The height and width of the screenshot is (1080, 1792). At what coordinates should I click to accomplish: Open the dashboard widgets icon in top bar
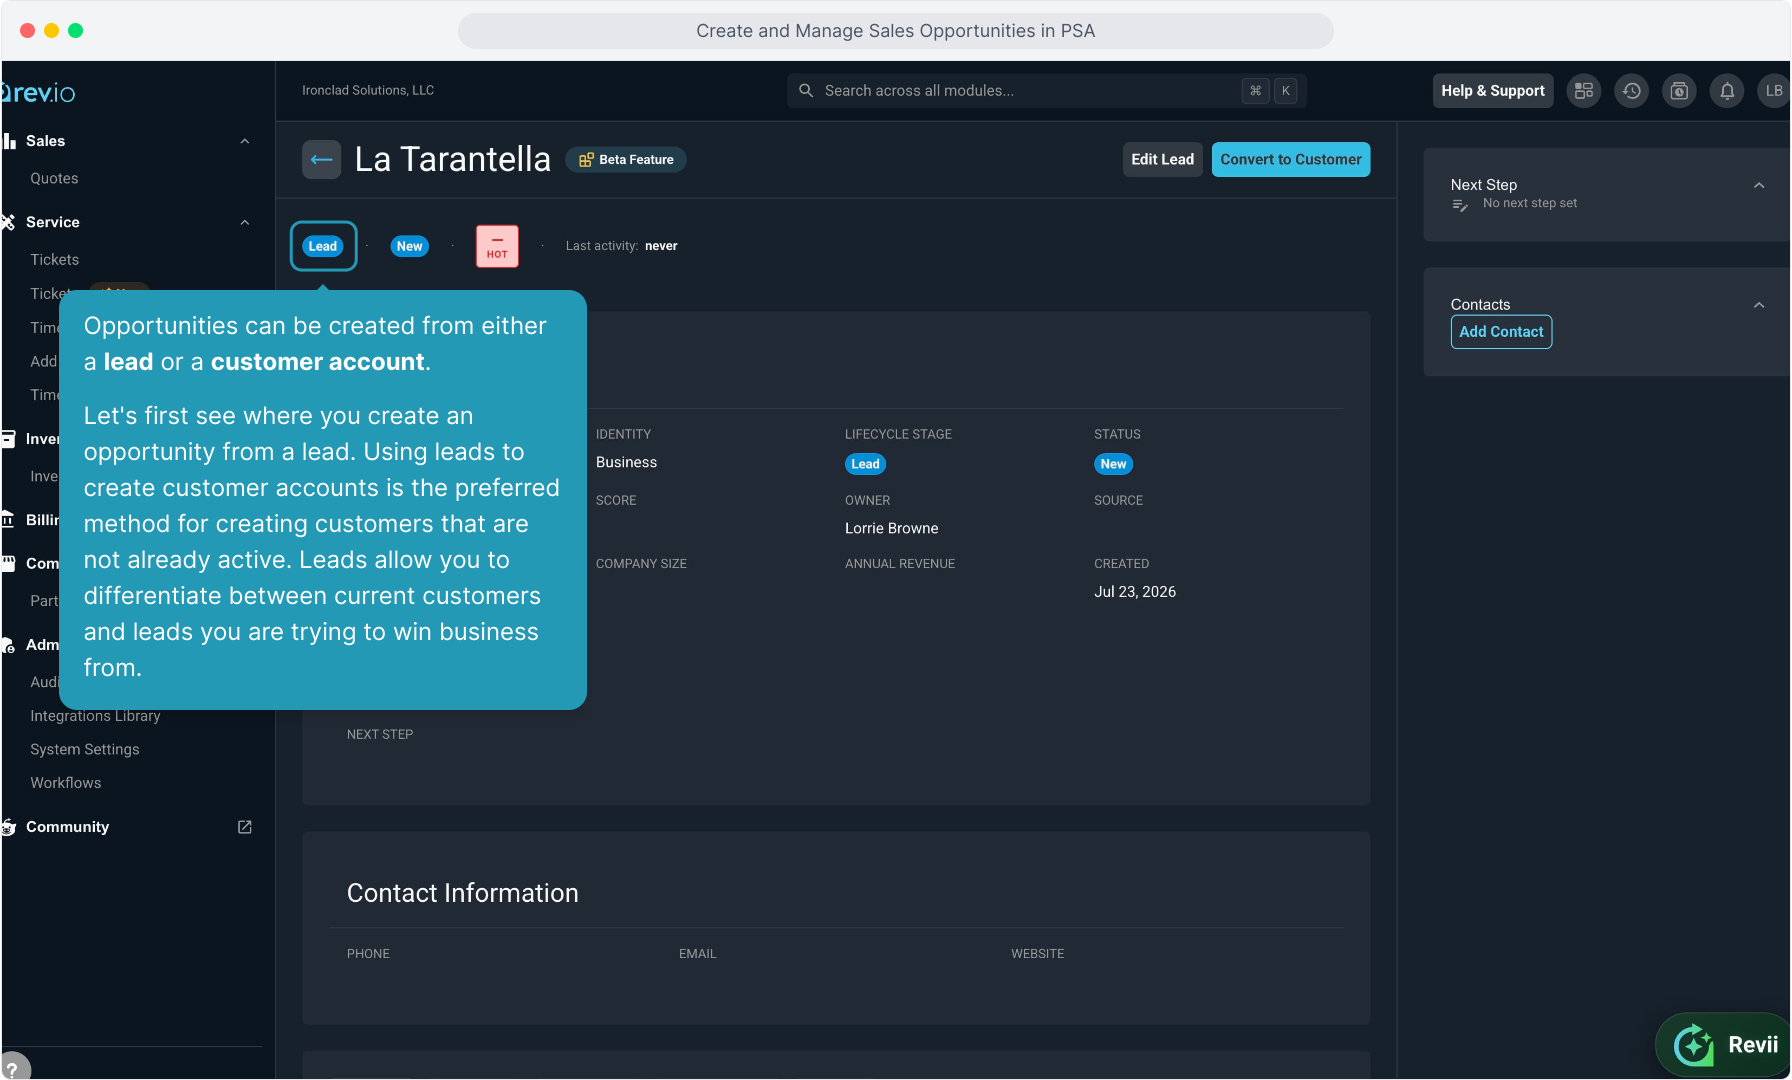pos(1584,91)
